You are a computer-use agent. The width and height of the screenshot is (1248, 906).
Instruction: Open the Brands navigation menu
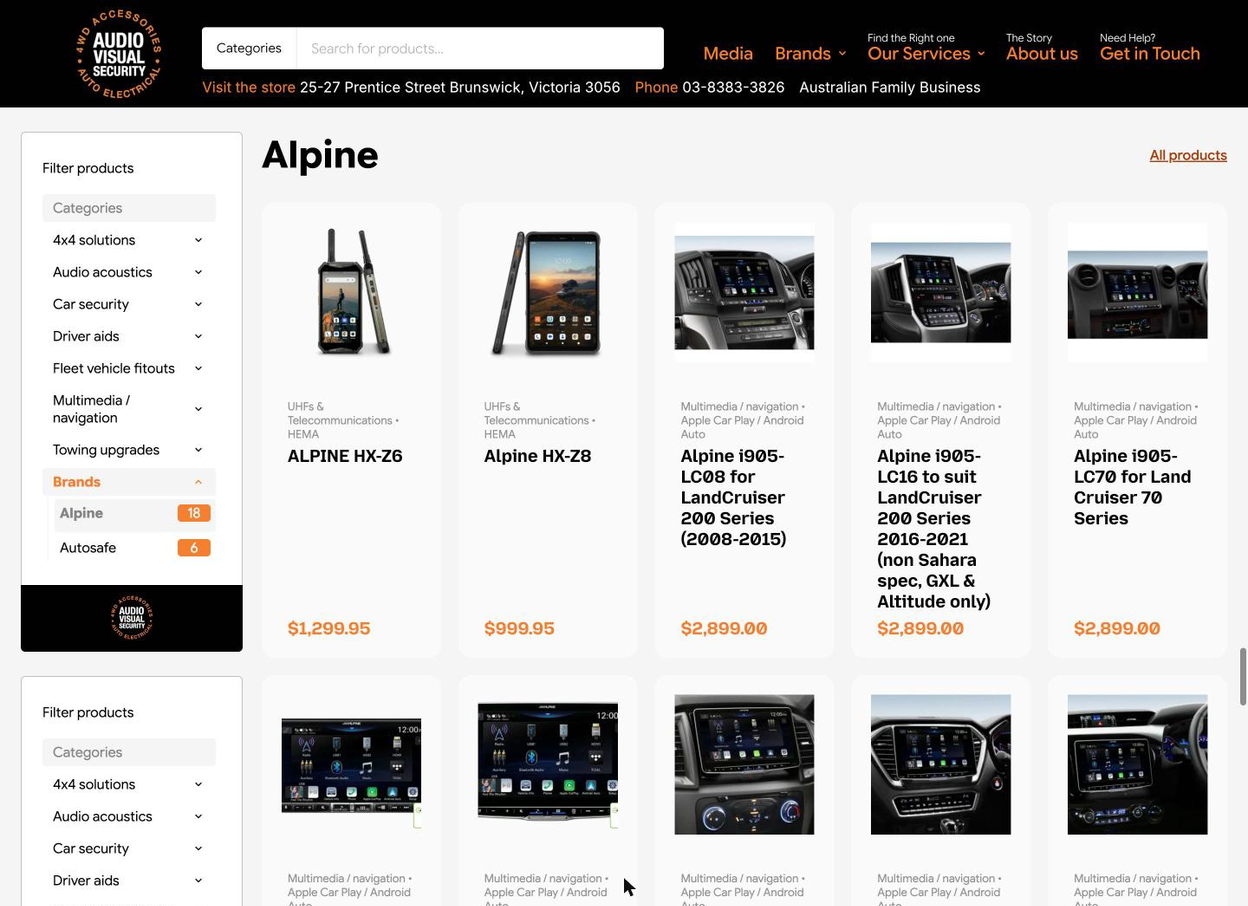click(810, 54)
